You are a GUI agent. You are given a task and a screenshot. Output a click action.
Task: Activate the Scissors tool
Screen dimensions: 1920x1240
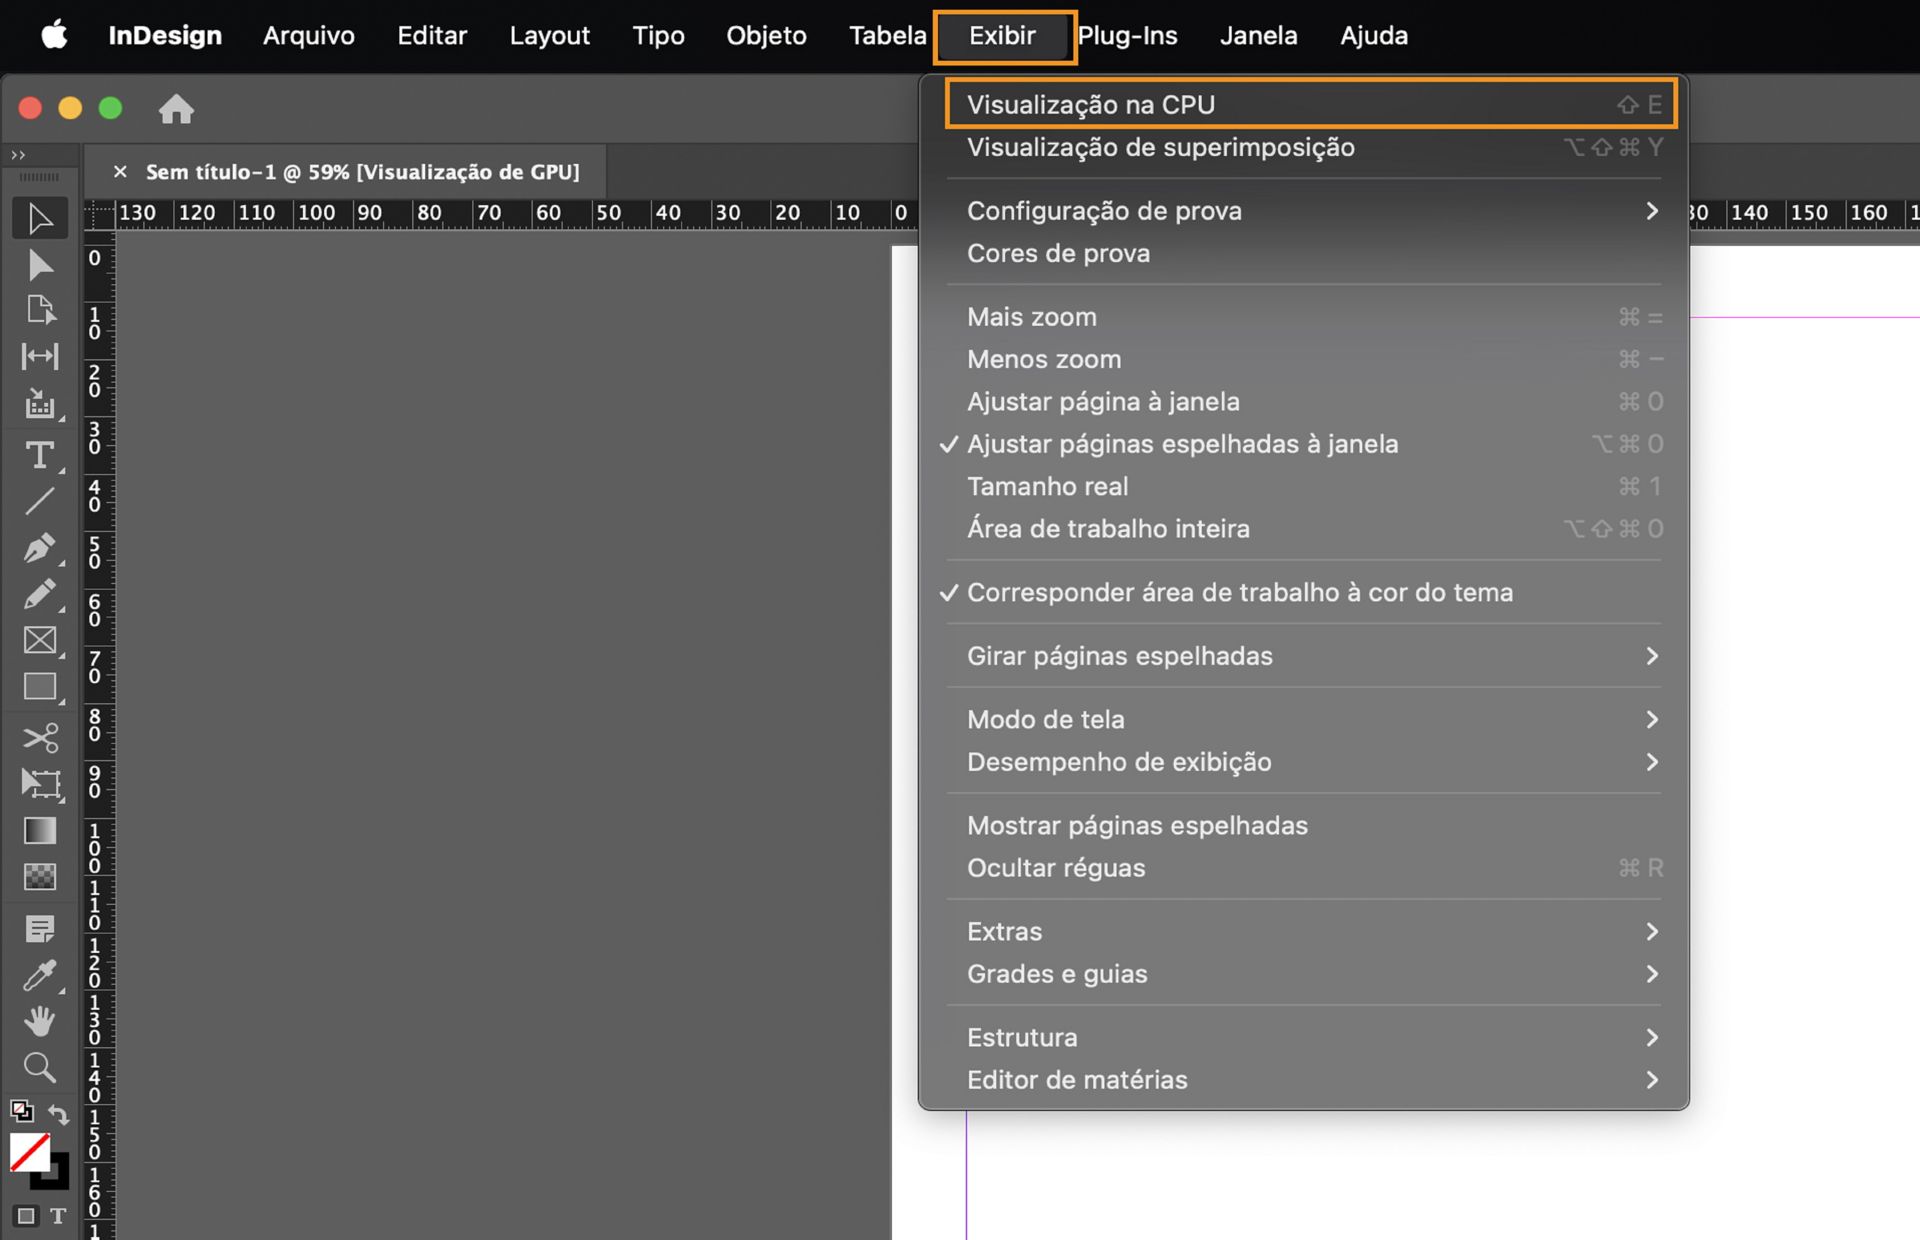coord(40,737)
